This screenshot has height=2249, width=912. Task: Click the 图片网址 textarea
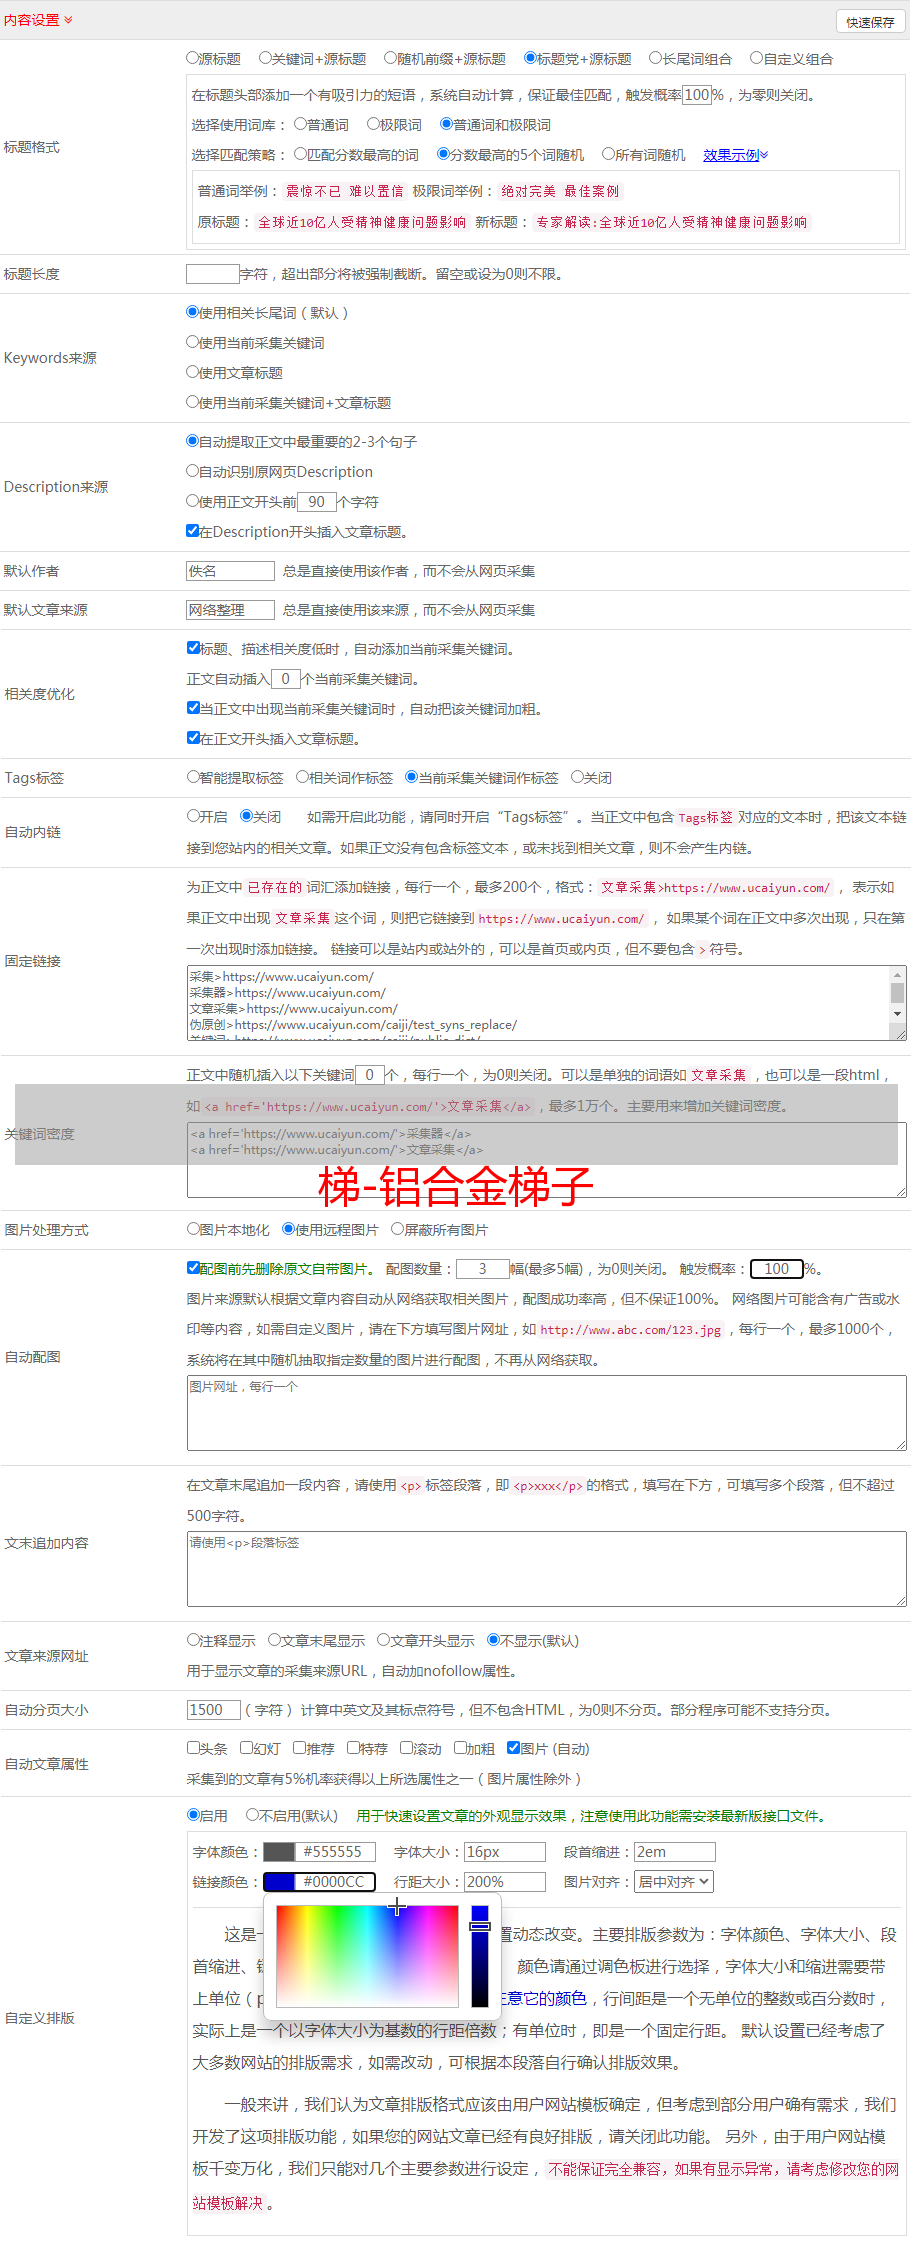546,1413
